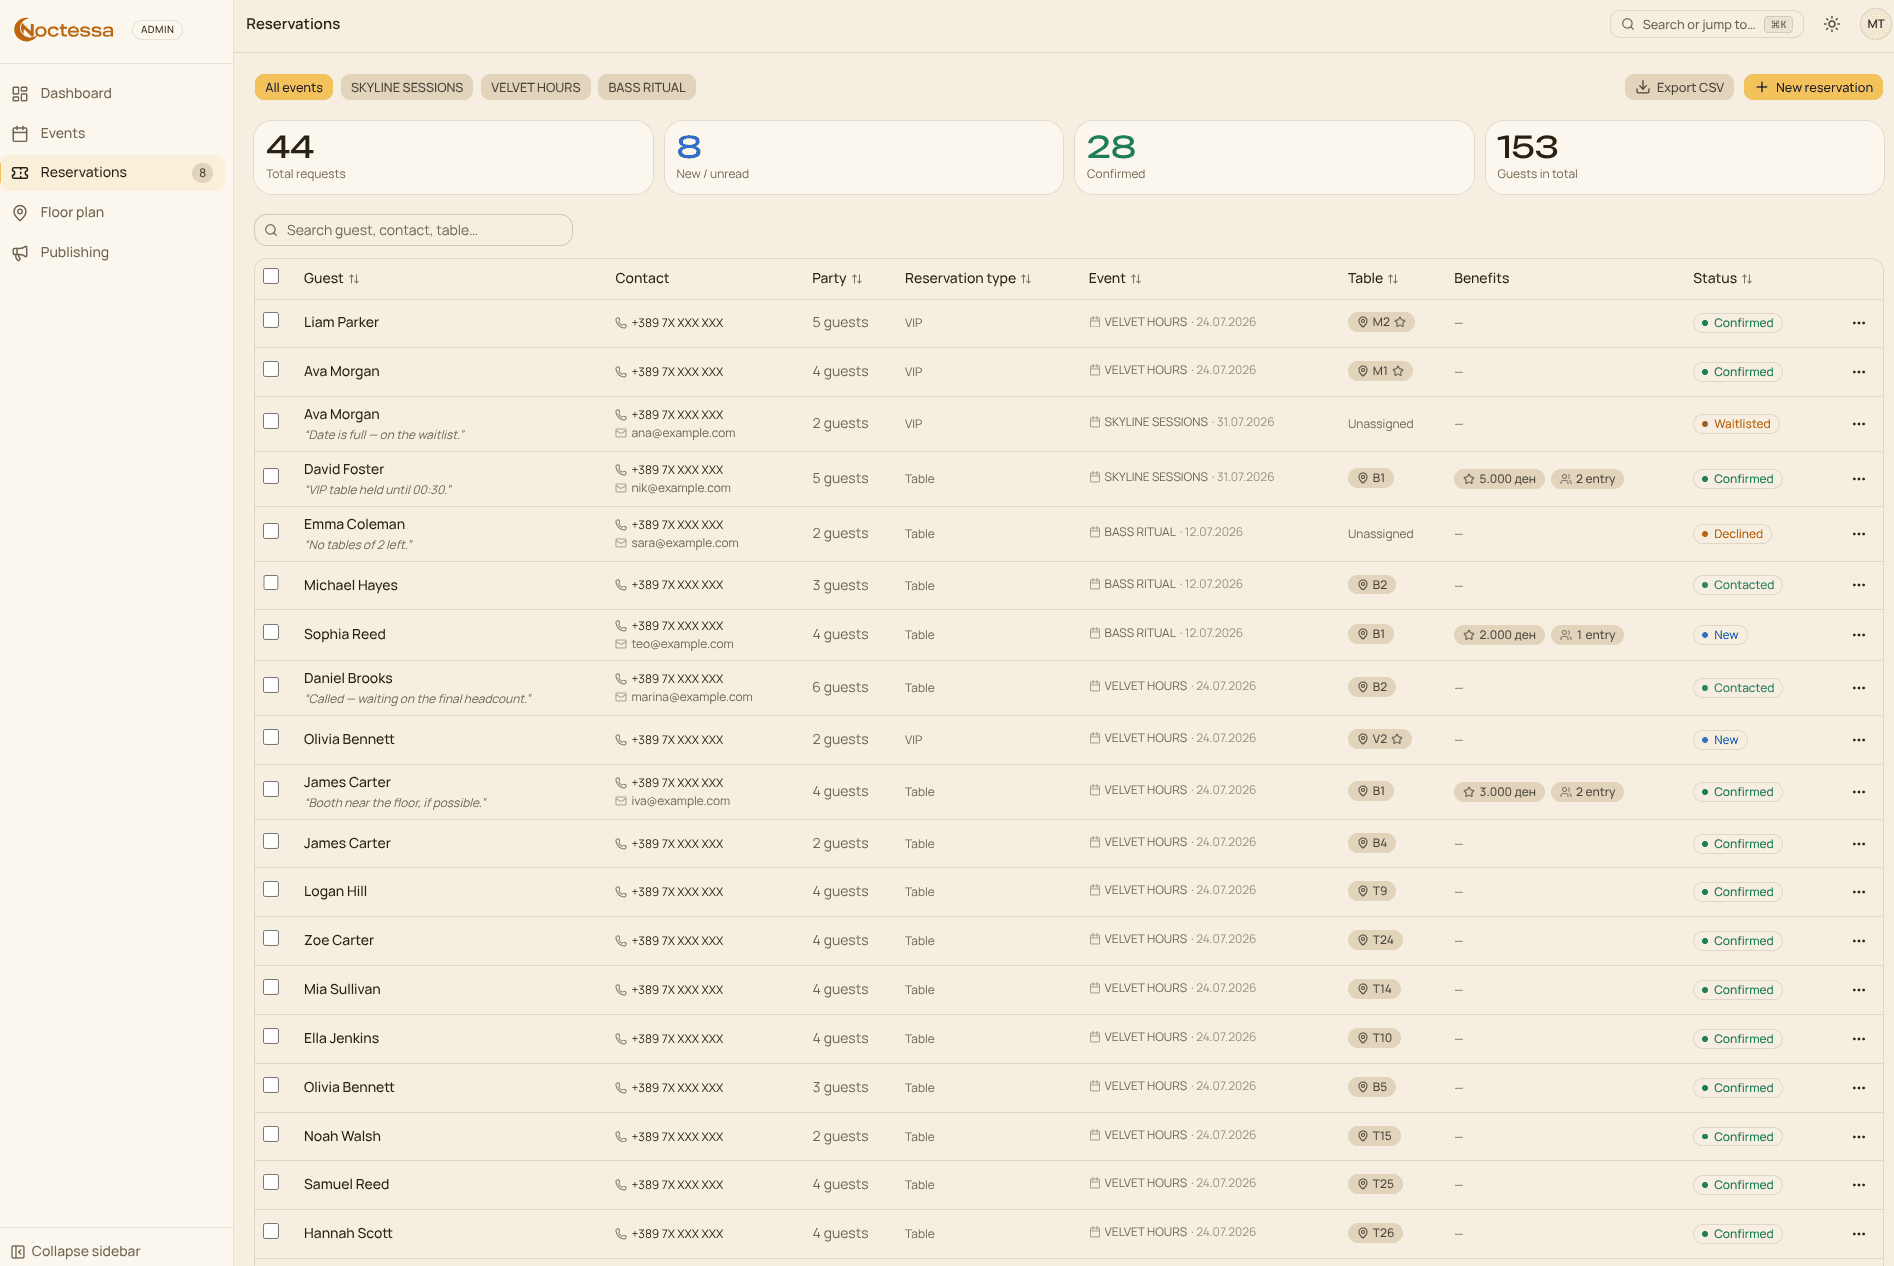Select the Liam Parker row checkbox
The width and height of the screenshot is (1894, 1266).
(271, 320)
